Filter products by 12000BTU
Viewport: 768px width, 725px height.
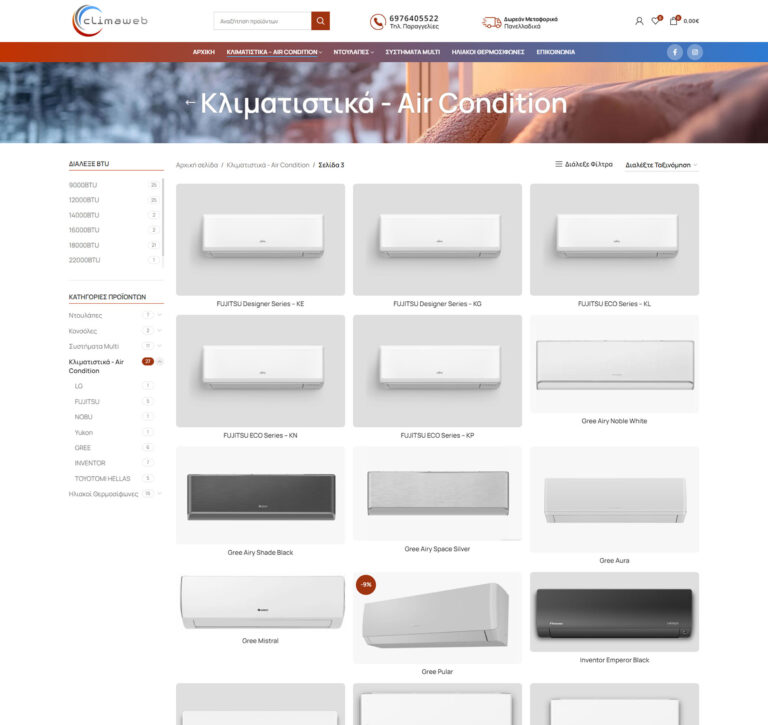(84, 200)
